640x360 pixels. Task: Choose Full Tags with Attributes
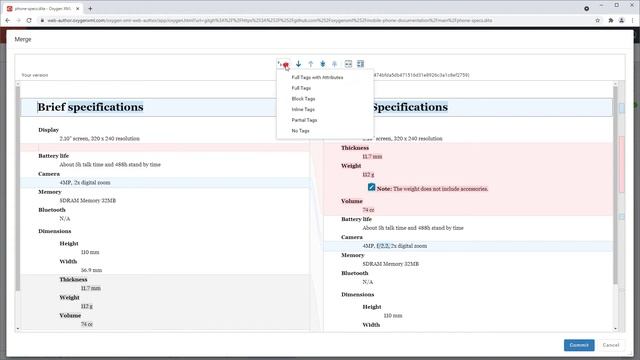[x=317, y=78]
